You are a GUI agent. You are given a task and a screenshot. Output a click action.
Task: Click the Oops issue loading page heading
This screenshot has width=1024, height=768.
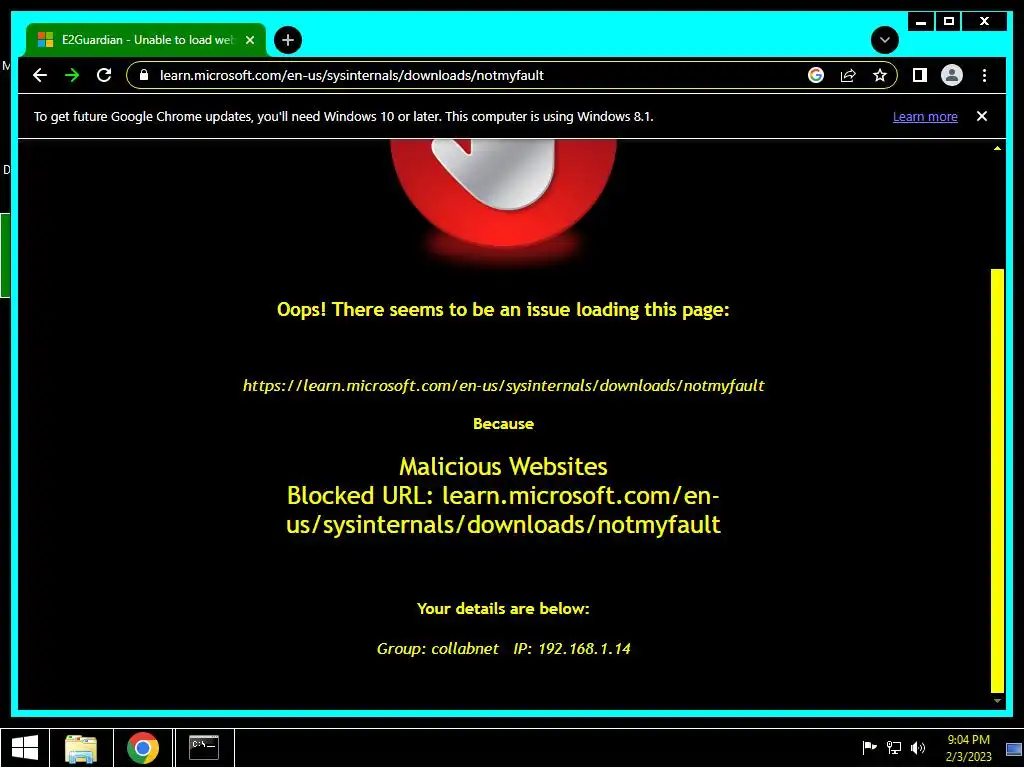[x=503, y=309]
